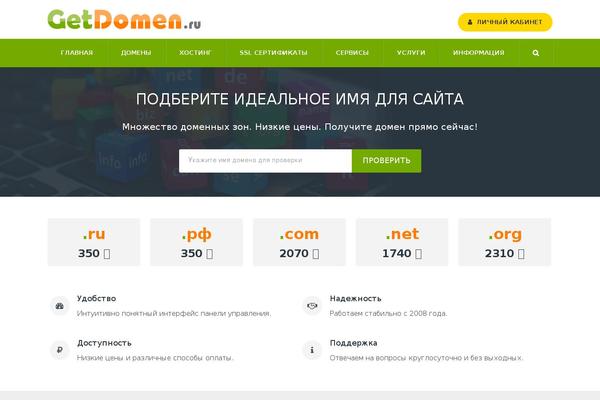Click the Доступность ruble icon
600x400 pixels.
(x=60, y=350)
